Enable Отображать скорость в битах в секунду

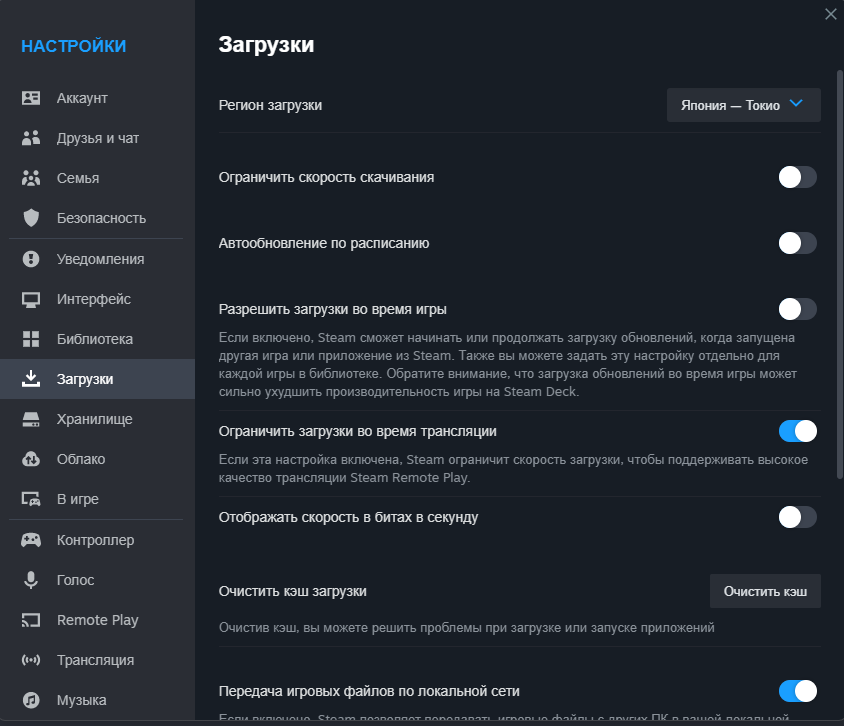[797, 517]
